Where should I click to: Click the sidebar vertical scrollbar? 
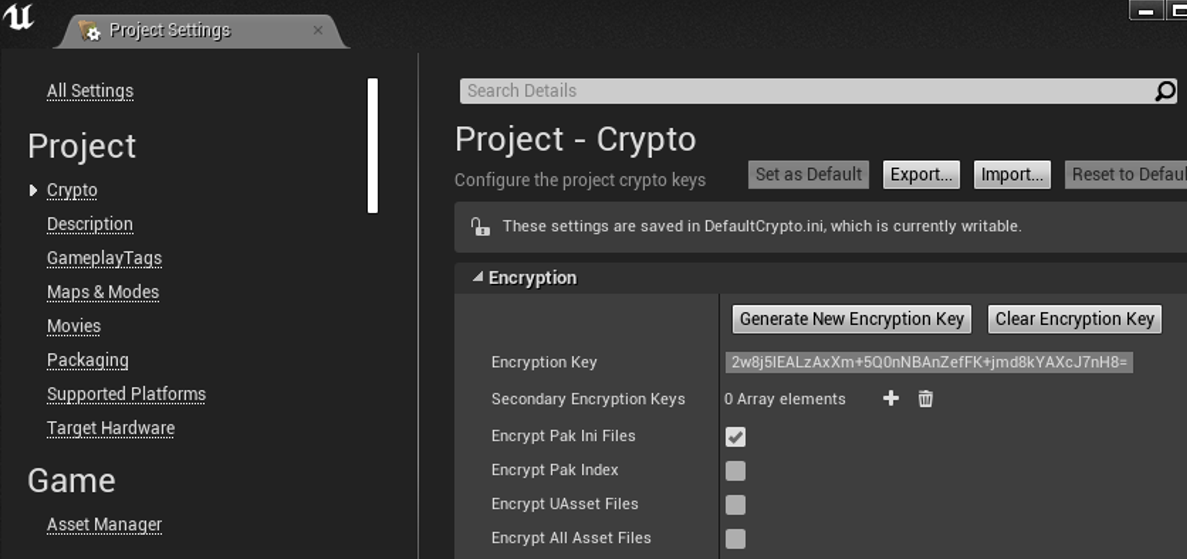[x=373, y=146]
